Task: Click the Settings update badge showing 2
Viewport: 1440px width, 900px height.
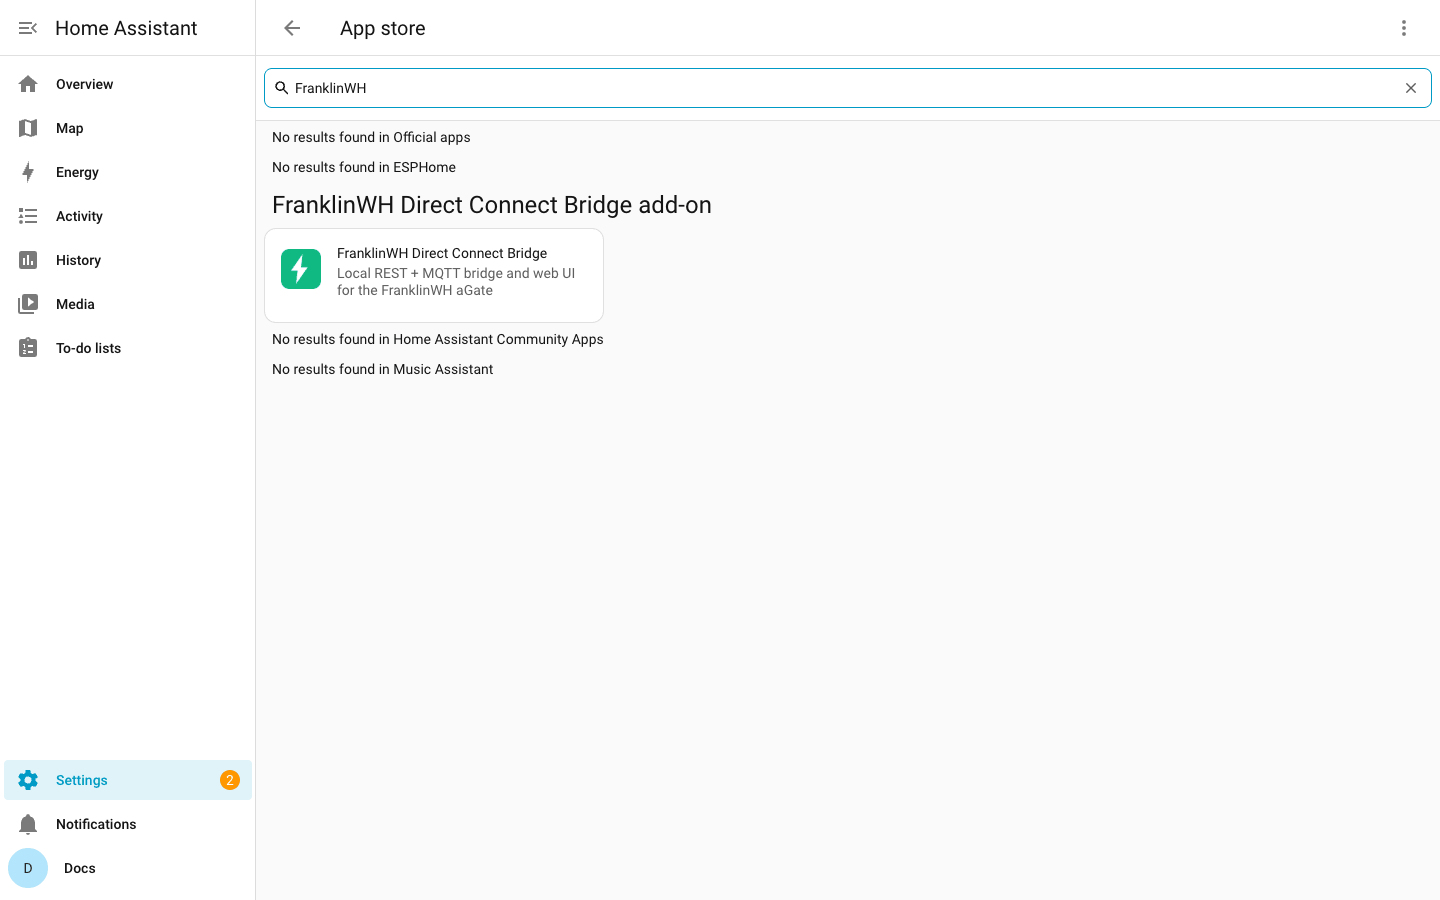Action: click(x=230, y=780)
